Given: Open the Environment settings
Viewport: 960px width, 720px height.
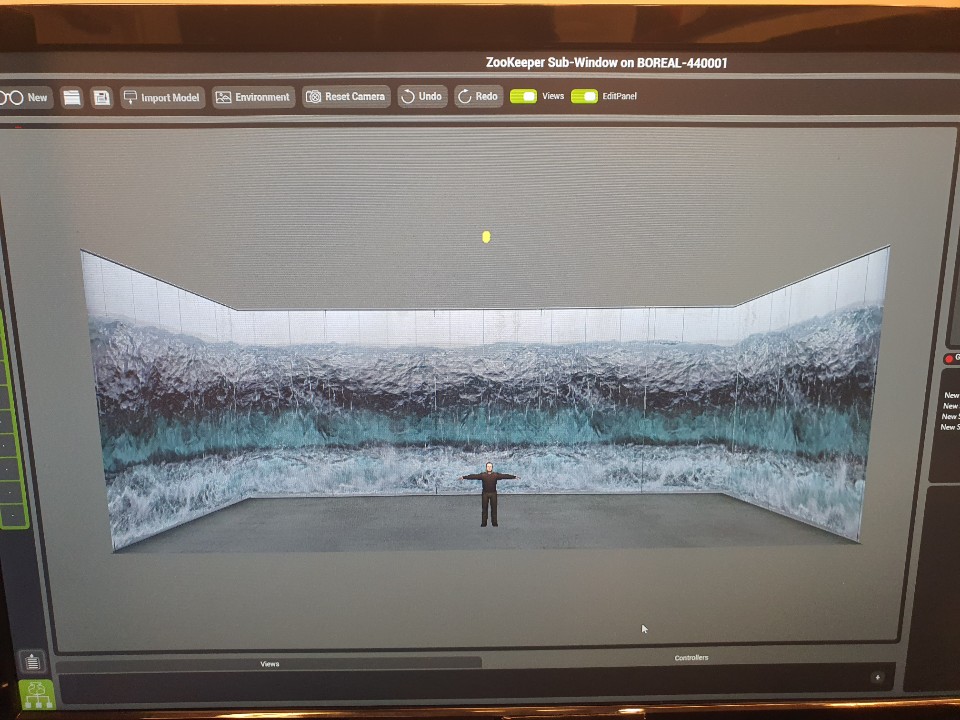Looking at the screenshot, I should point(253,97).
